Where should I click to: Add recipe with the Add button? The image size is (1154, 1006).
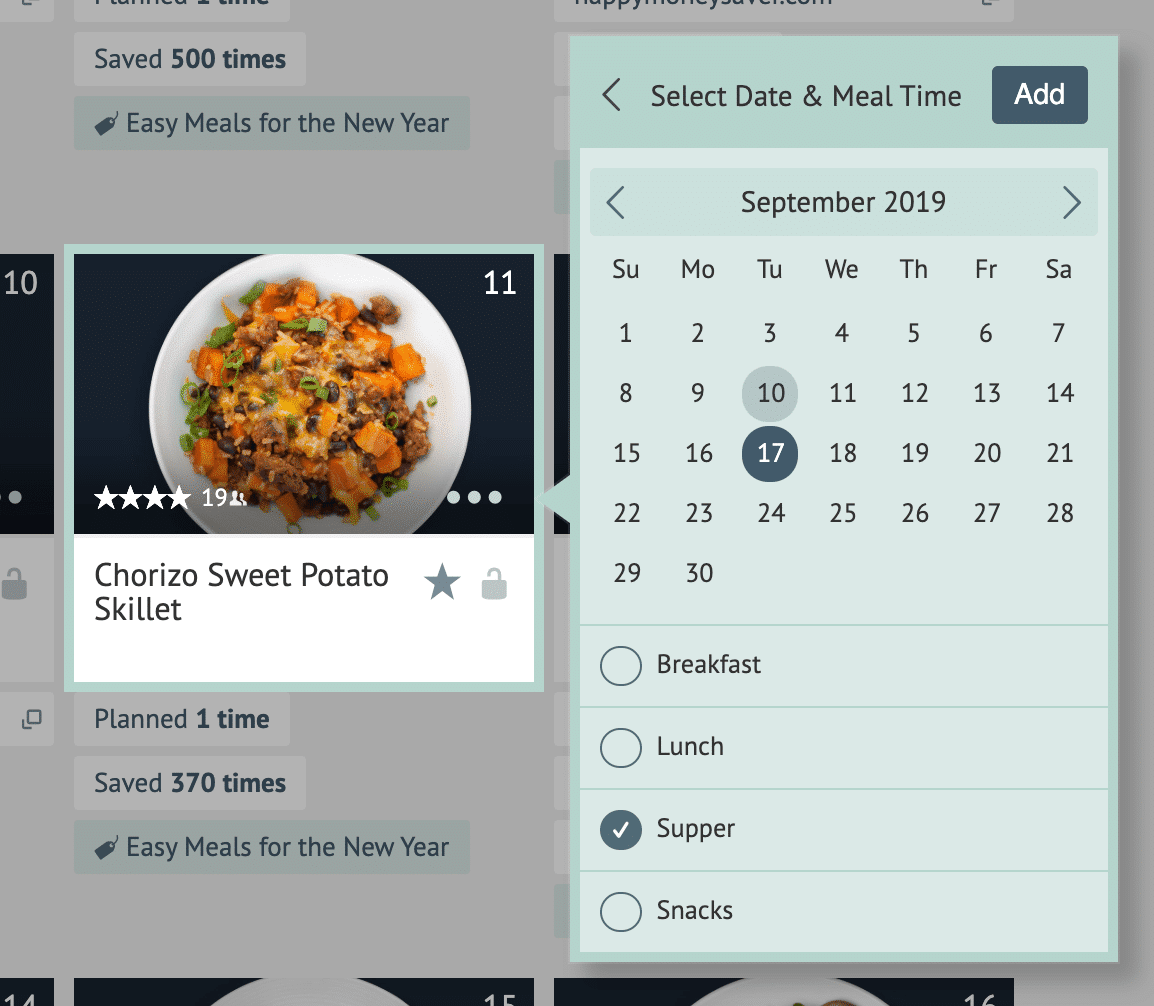tap(1039, 95)
